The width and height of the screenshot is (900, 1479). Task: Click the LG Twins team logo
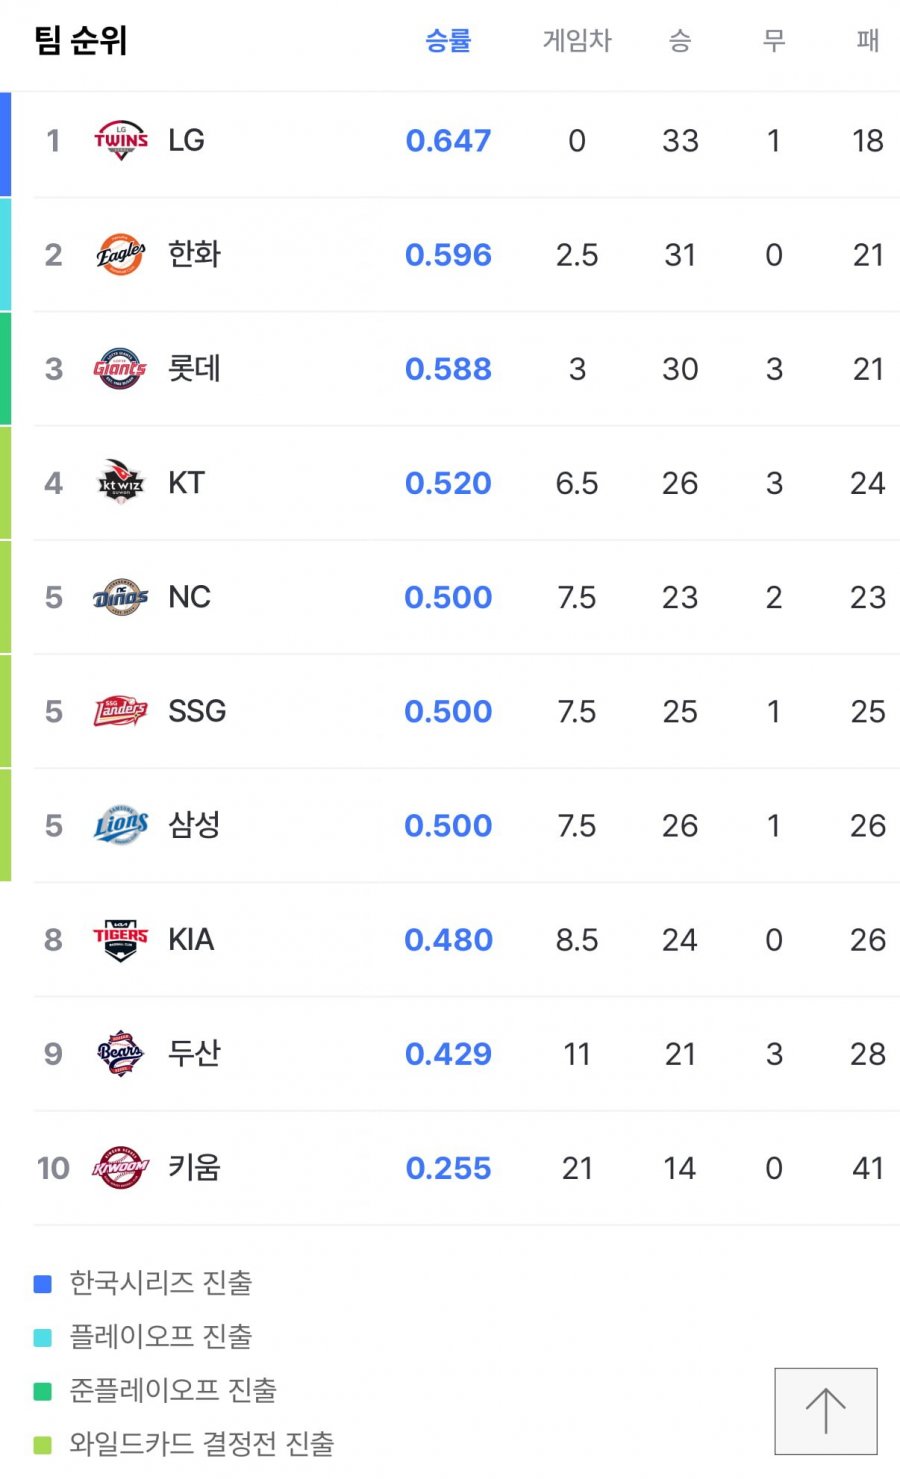(x=121, y=141)
